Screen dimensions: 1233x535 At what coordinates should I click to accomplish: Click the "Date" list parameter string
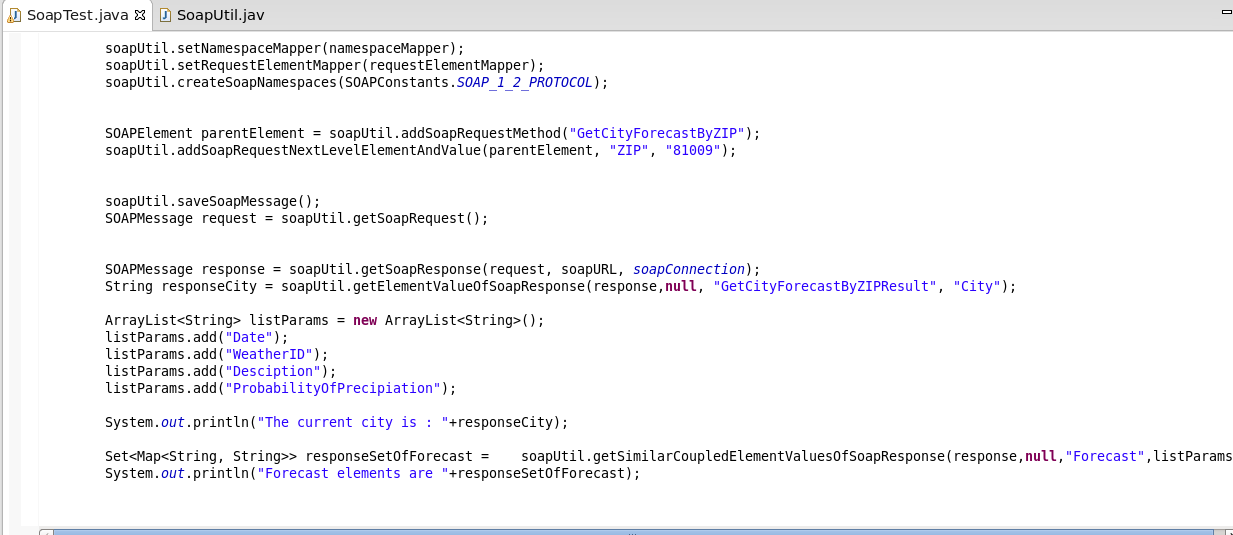pos(249,337)
